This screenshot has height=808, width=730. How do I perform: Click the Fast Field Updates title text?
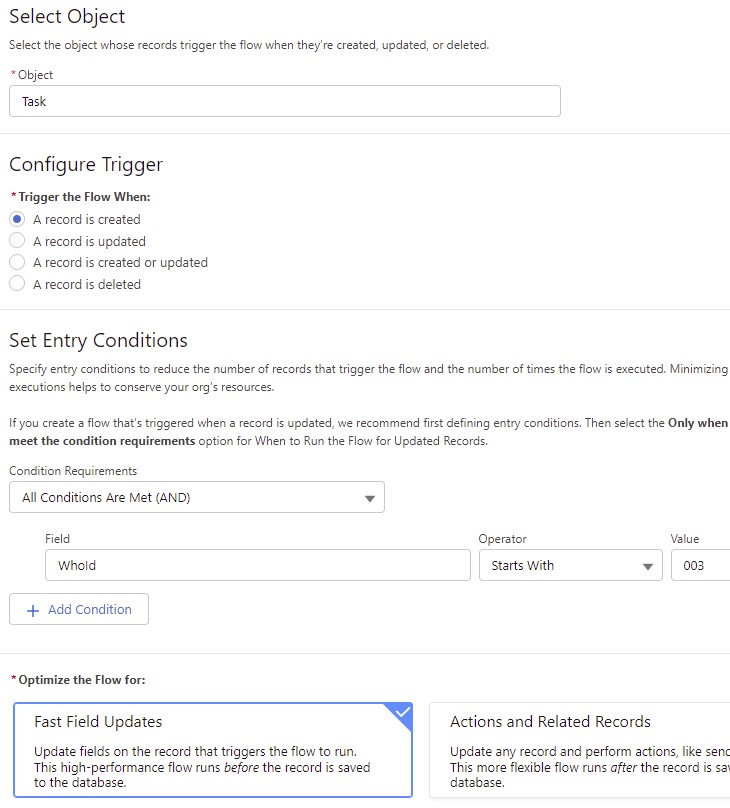click(x=98, y=721)
